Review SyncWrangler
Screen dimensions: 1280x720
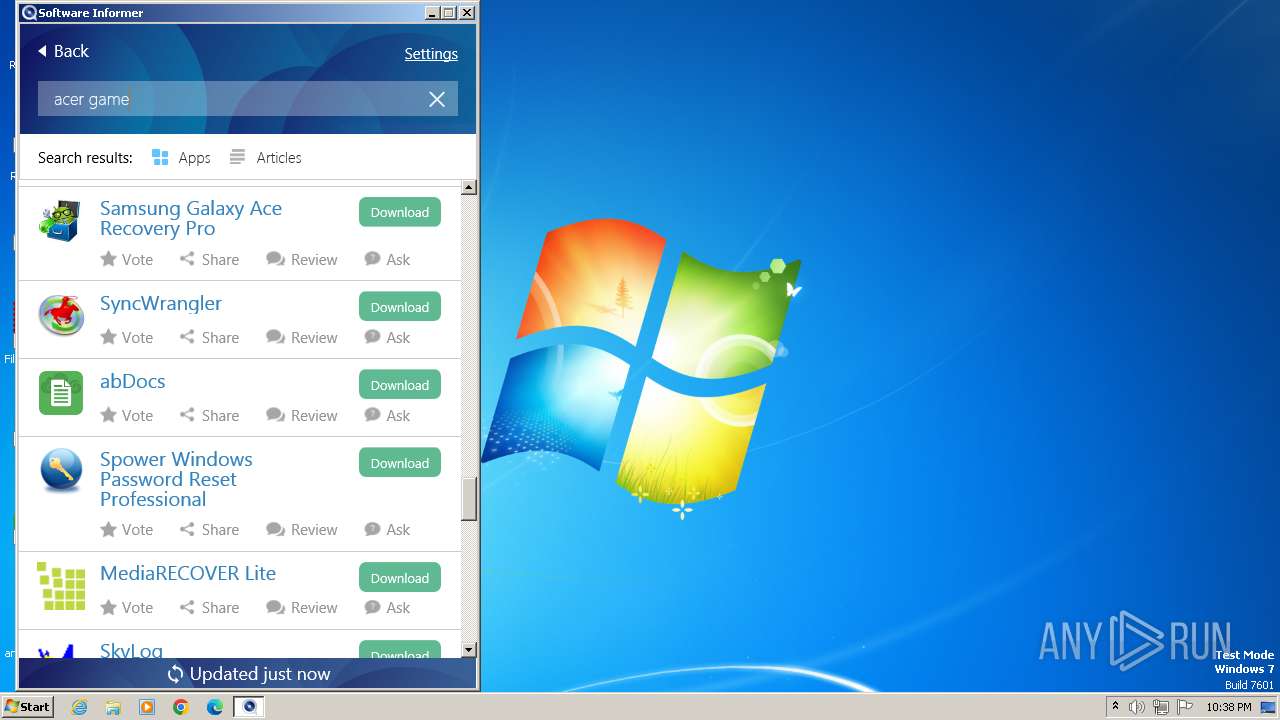302,337
